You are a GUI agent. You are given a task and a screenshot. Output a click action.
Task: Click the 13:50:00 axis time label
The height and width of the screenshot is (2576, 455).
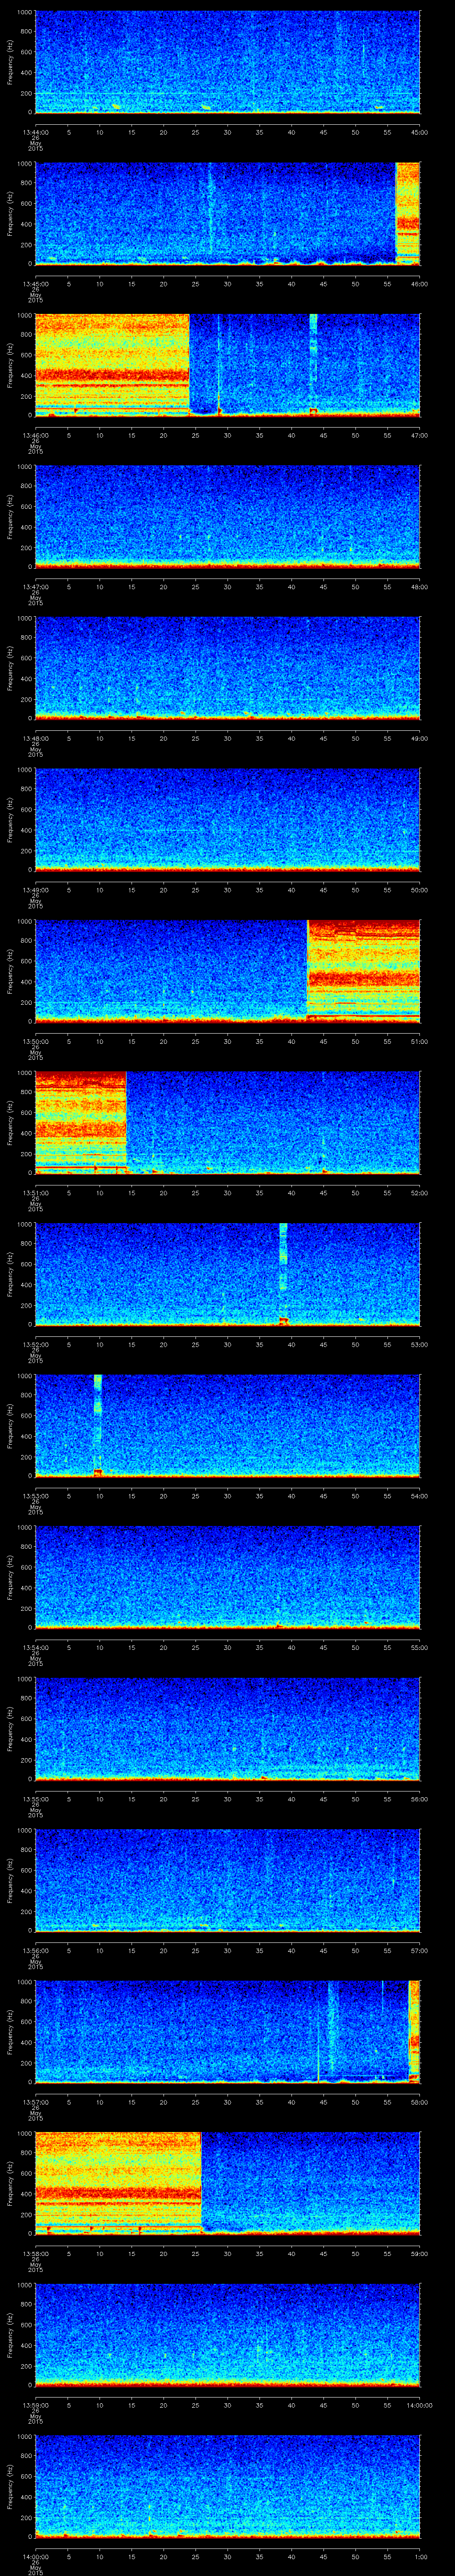(35, 1041)
